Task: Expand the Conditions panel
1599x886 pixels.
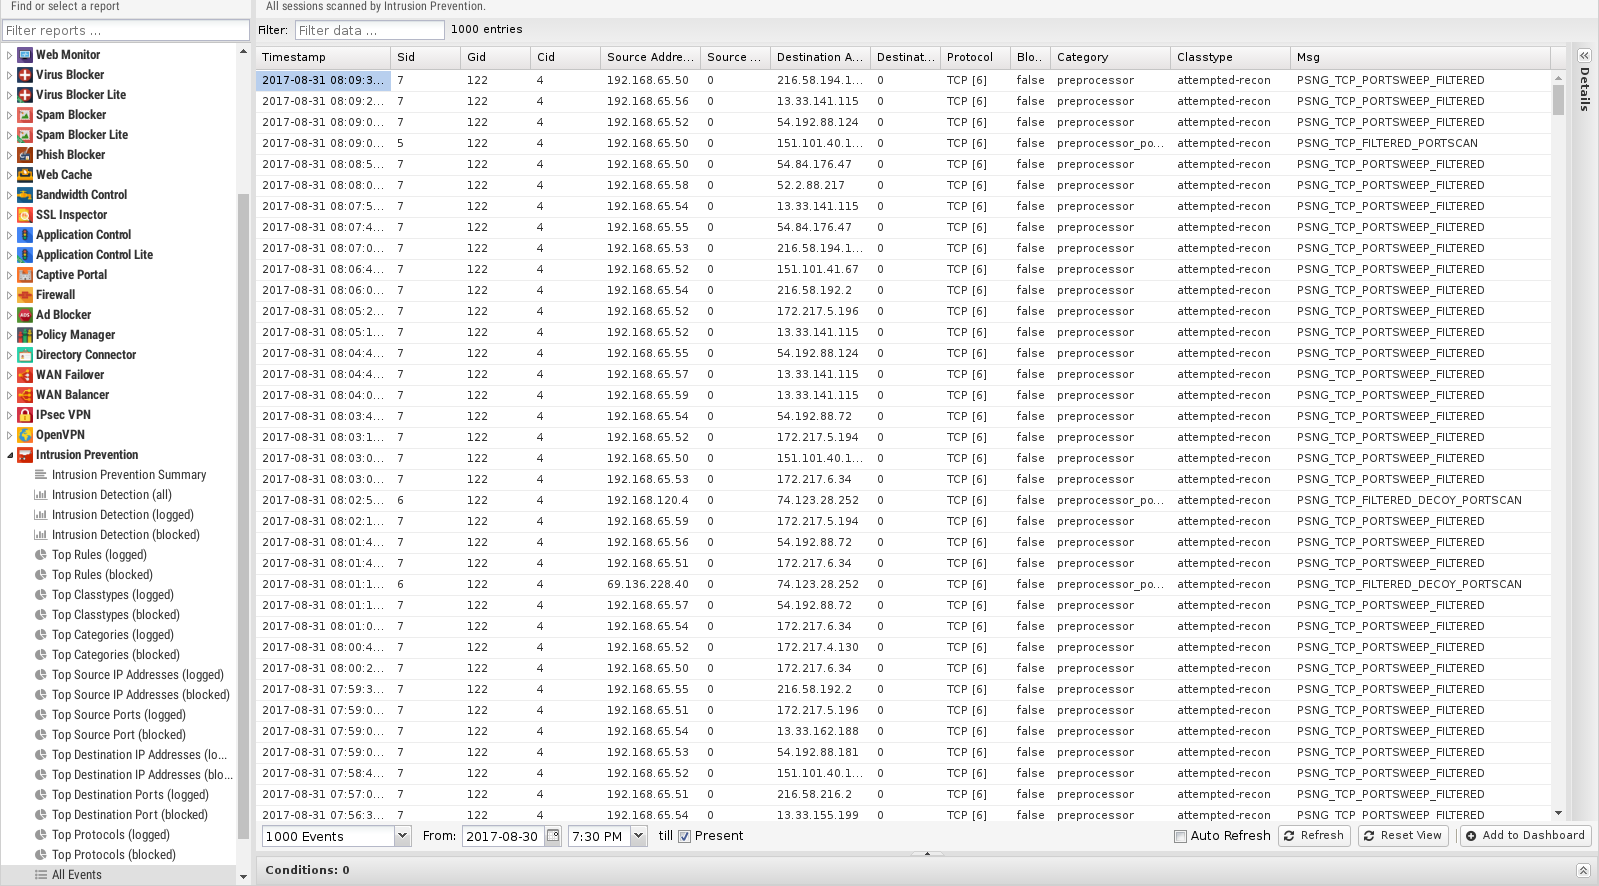Action: click(1583, 870)
